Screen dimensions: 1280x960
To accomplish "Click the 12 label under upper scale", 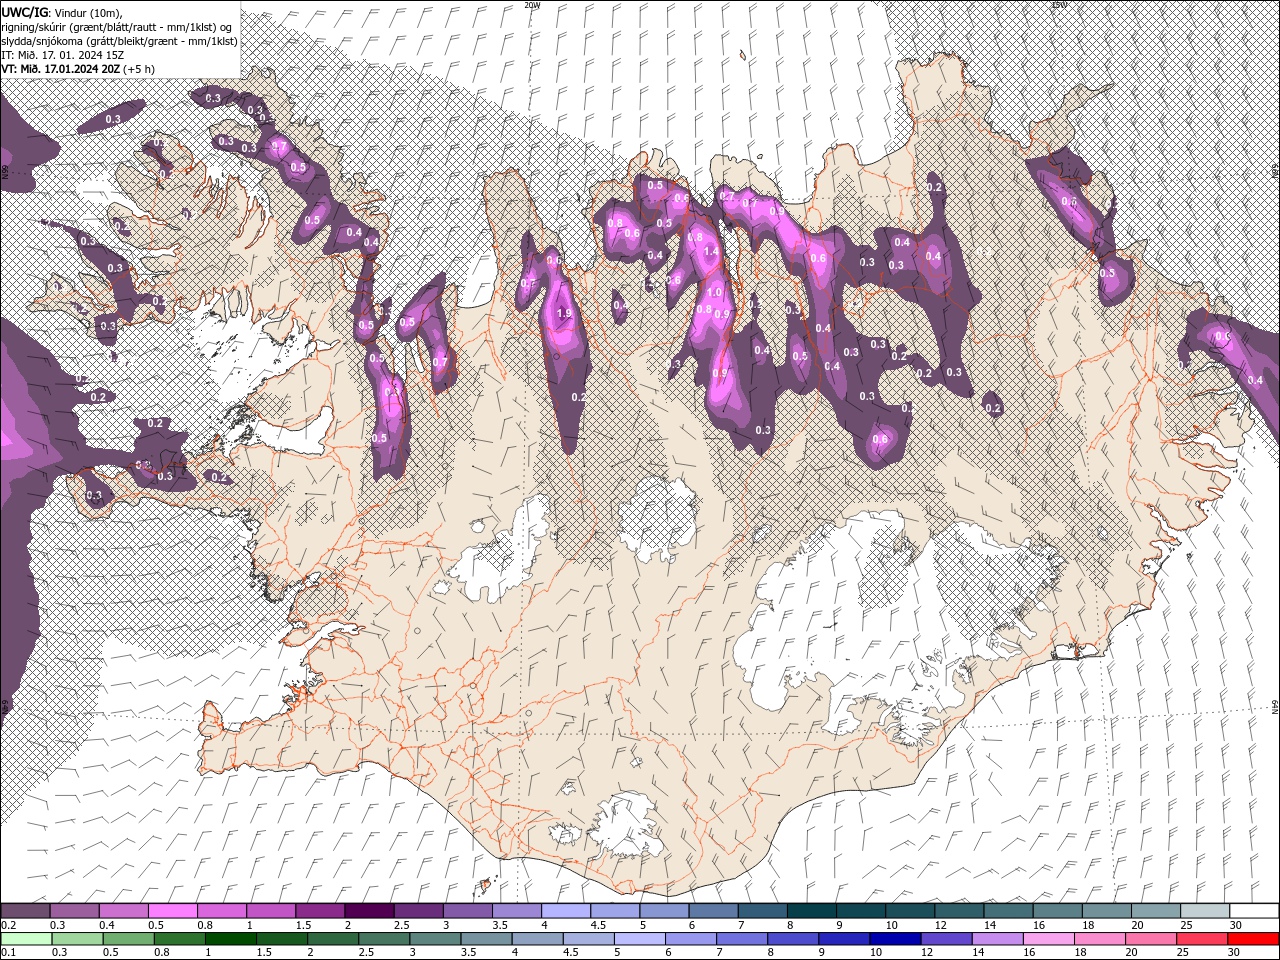I will (939, 925).
